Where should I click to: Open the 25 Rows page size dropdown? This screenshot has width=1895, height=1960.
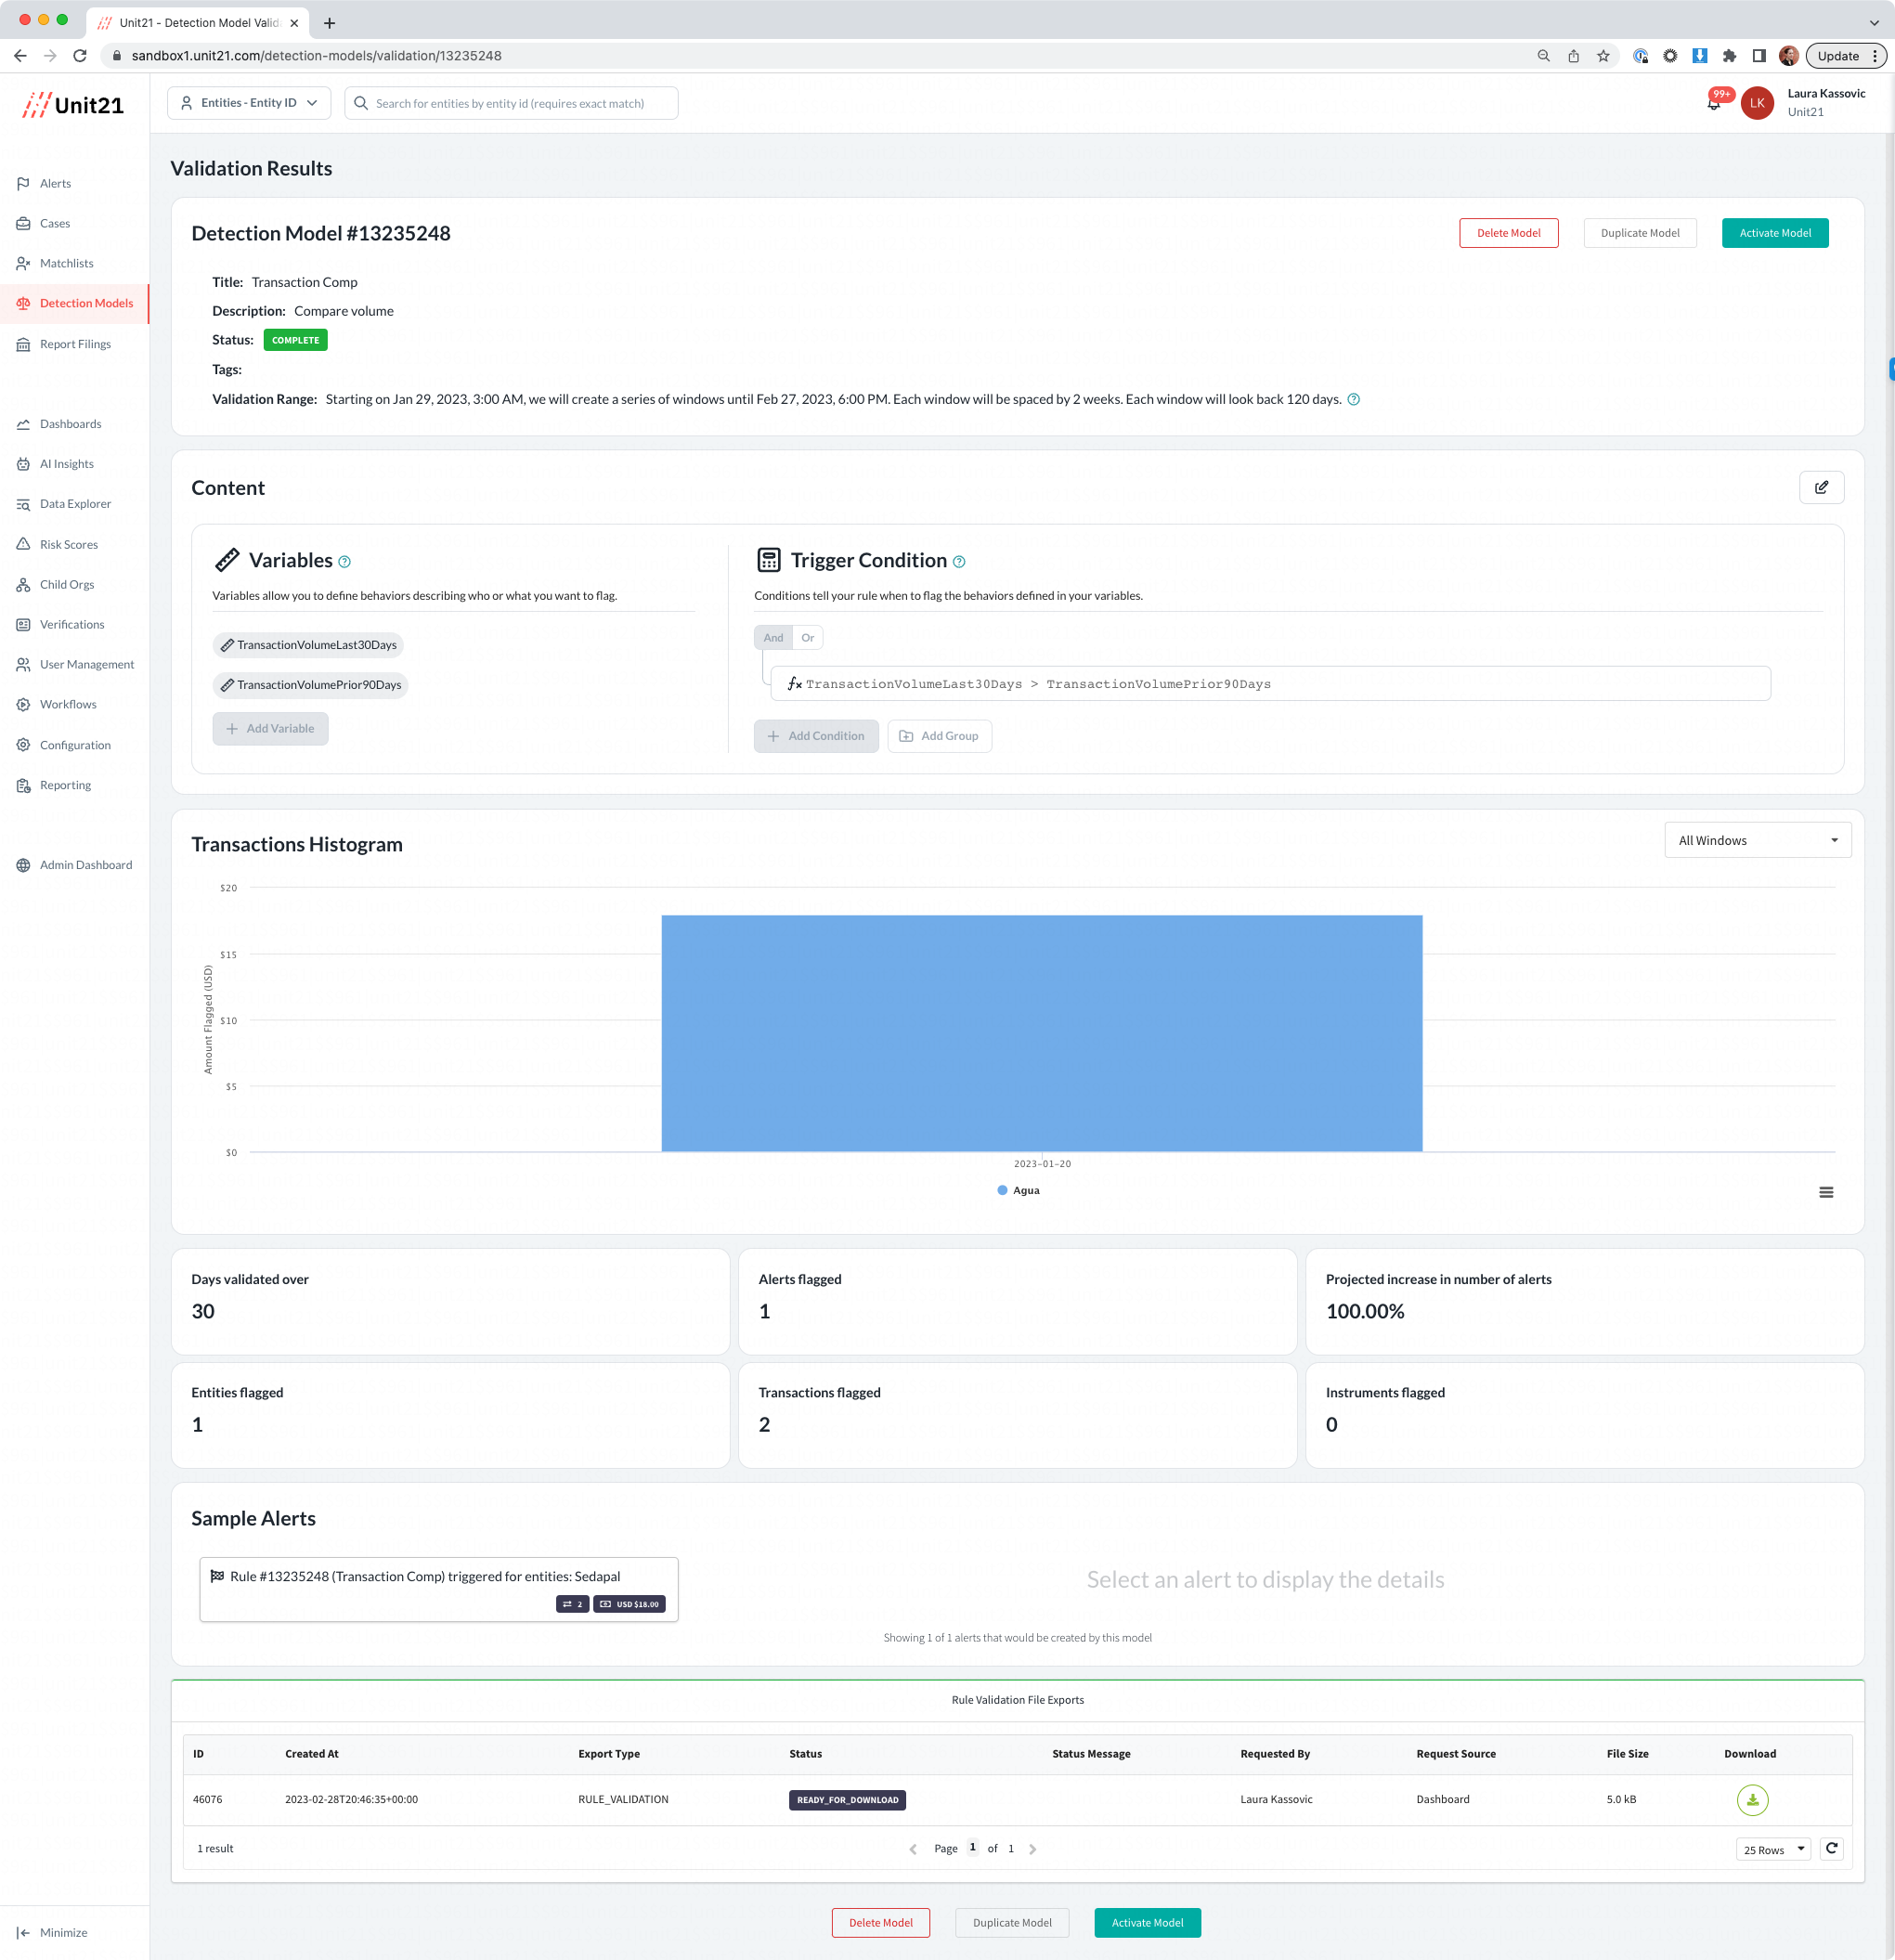coord(1773,1849)
